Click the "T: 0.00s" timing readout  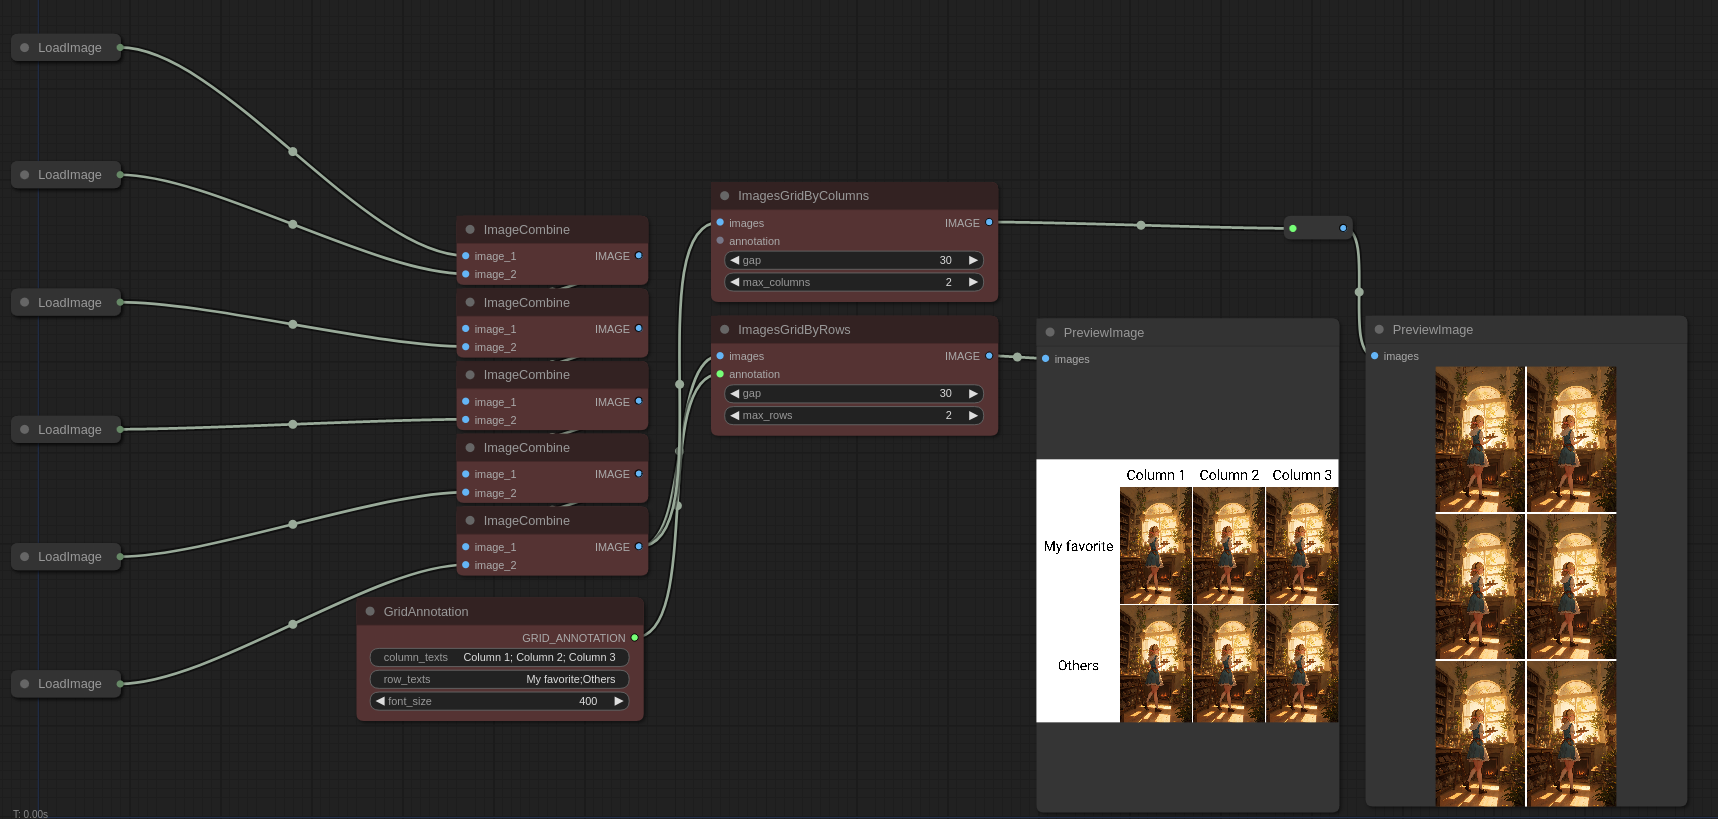click(30, 814)
